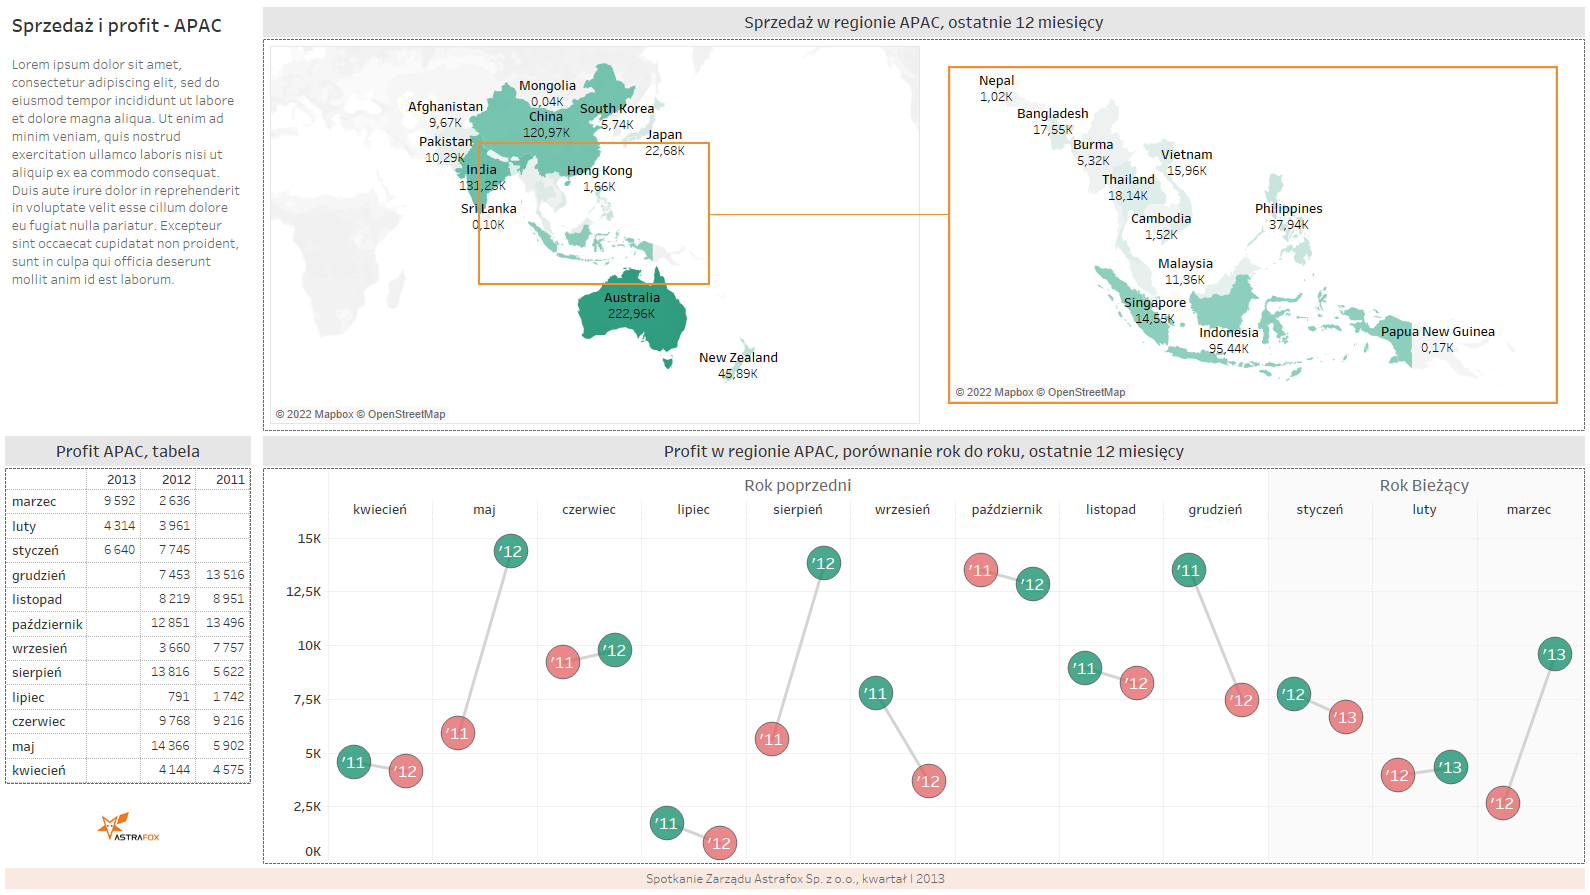Select the green '11 marker for grudzień

[1189, 571]
